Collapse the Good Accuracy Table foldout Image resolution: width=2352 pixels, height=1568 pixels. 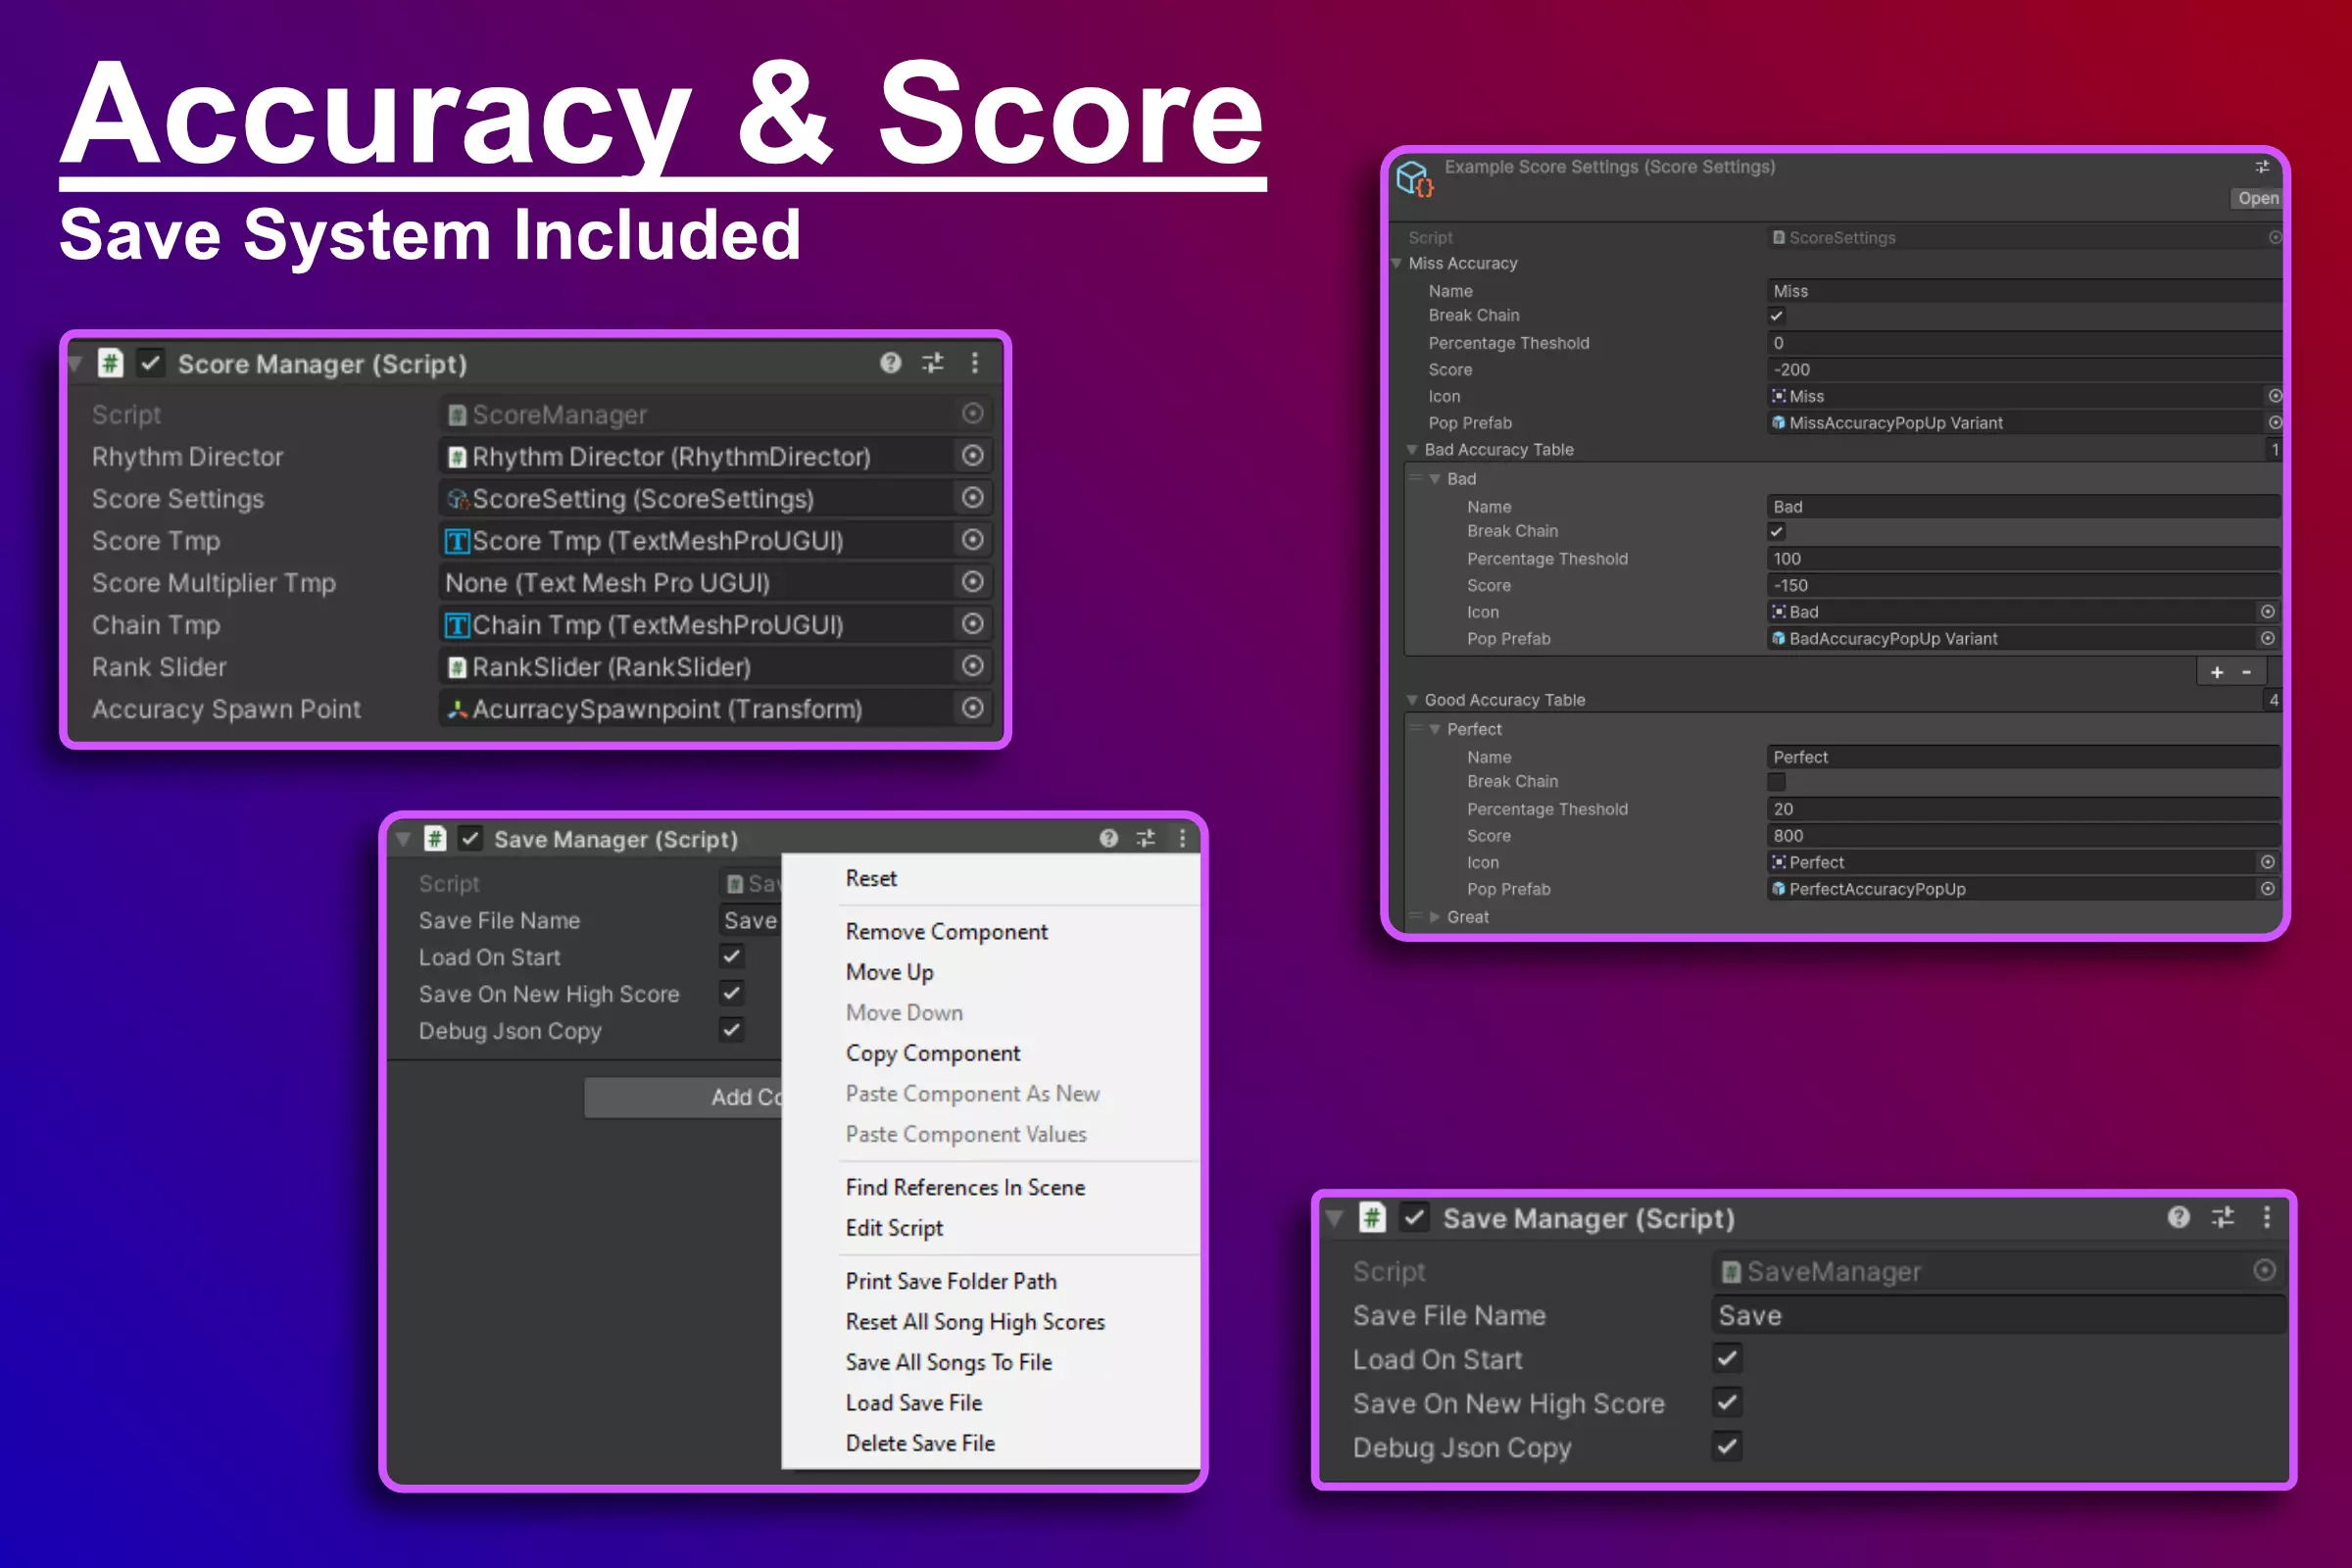click(1412, 700)
